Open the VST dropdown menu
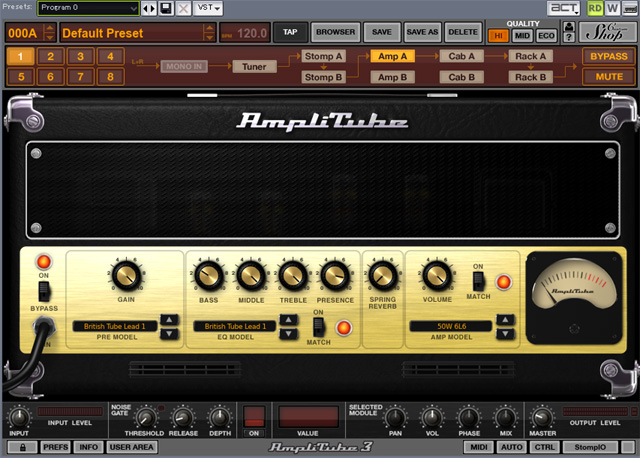 pos(209,8)
